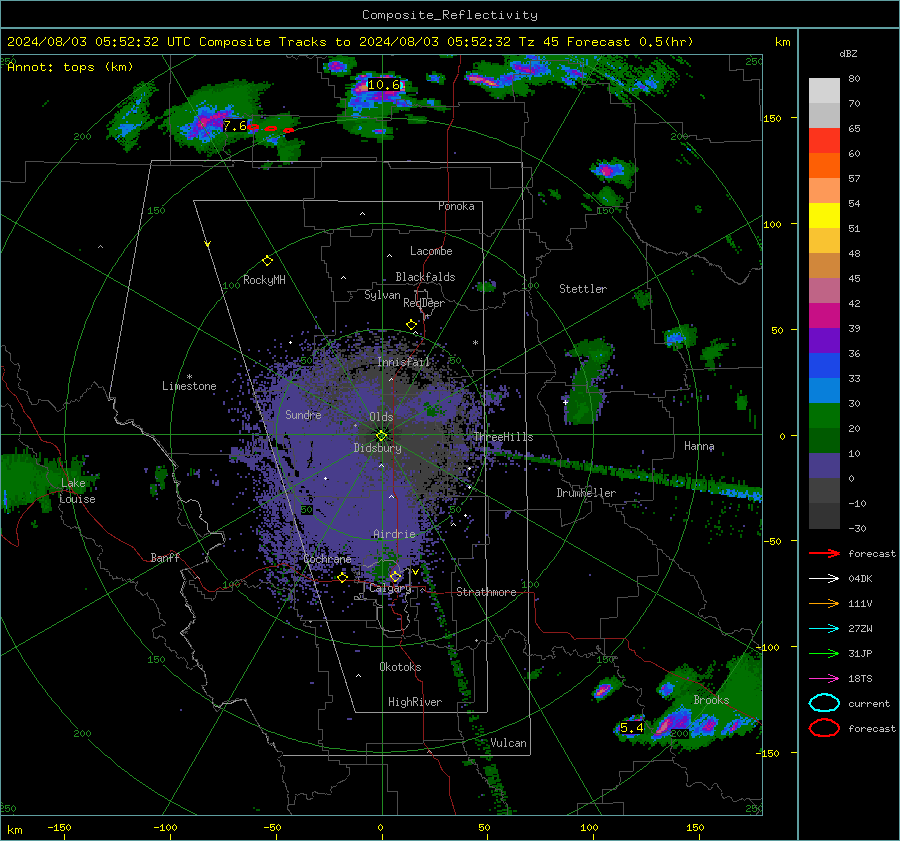This screenshot has height=841, width=900.
Task: Click the yellow diamond marker near Cochrane
Action: [343, 577]
